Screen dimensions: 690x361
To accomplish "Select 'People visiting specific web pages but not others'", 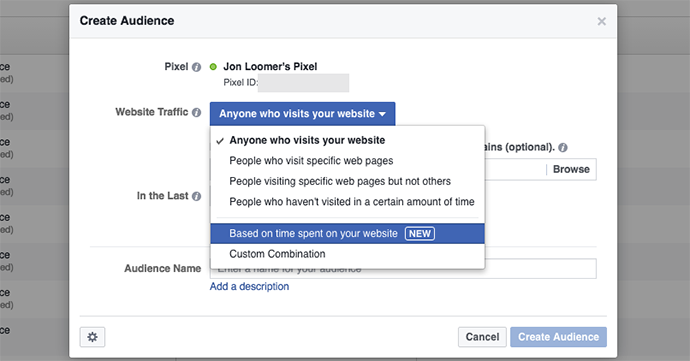I will click(348, 181).
